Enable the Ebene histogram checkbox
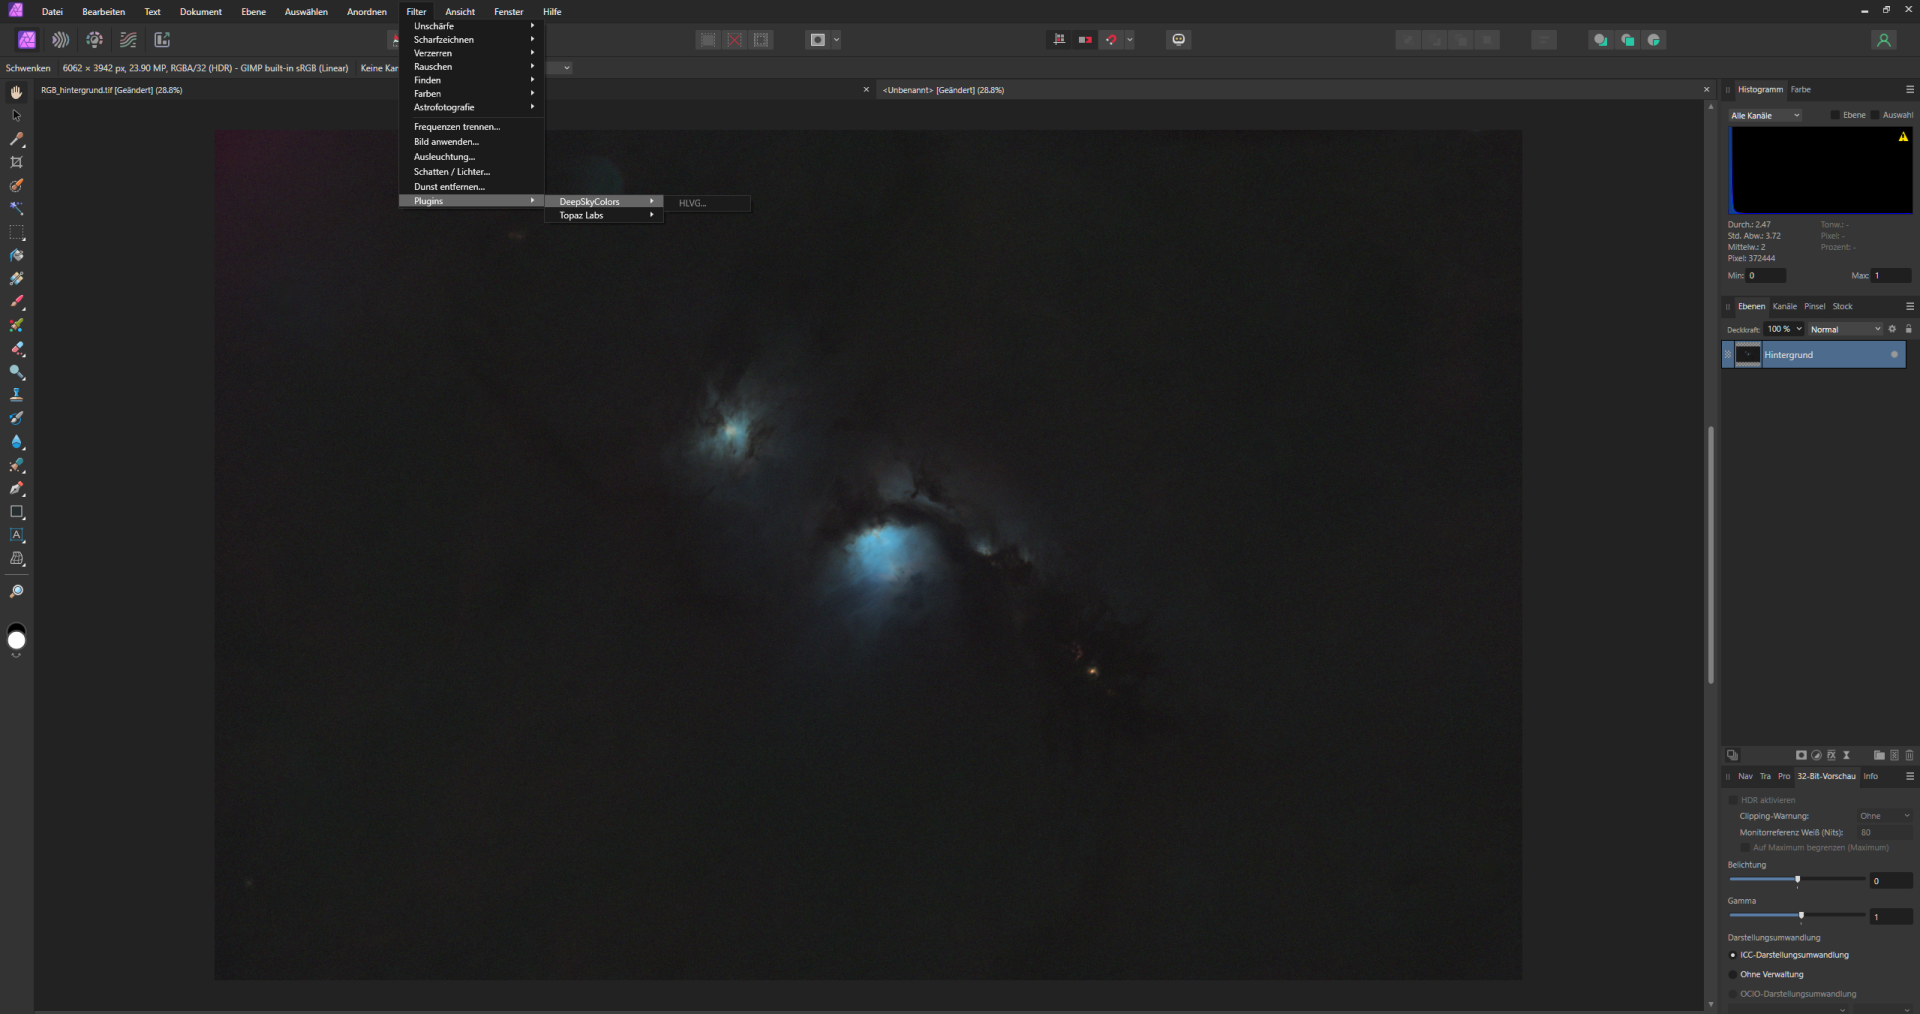This screenshot has height=1014, width=1920. coord(1835,115)
